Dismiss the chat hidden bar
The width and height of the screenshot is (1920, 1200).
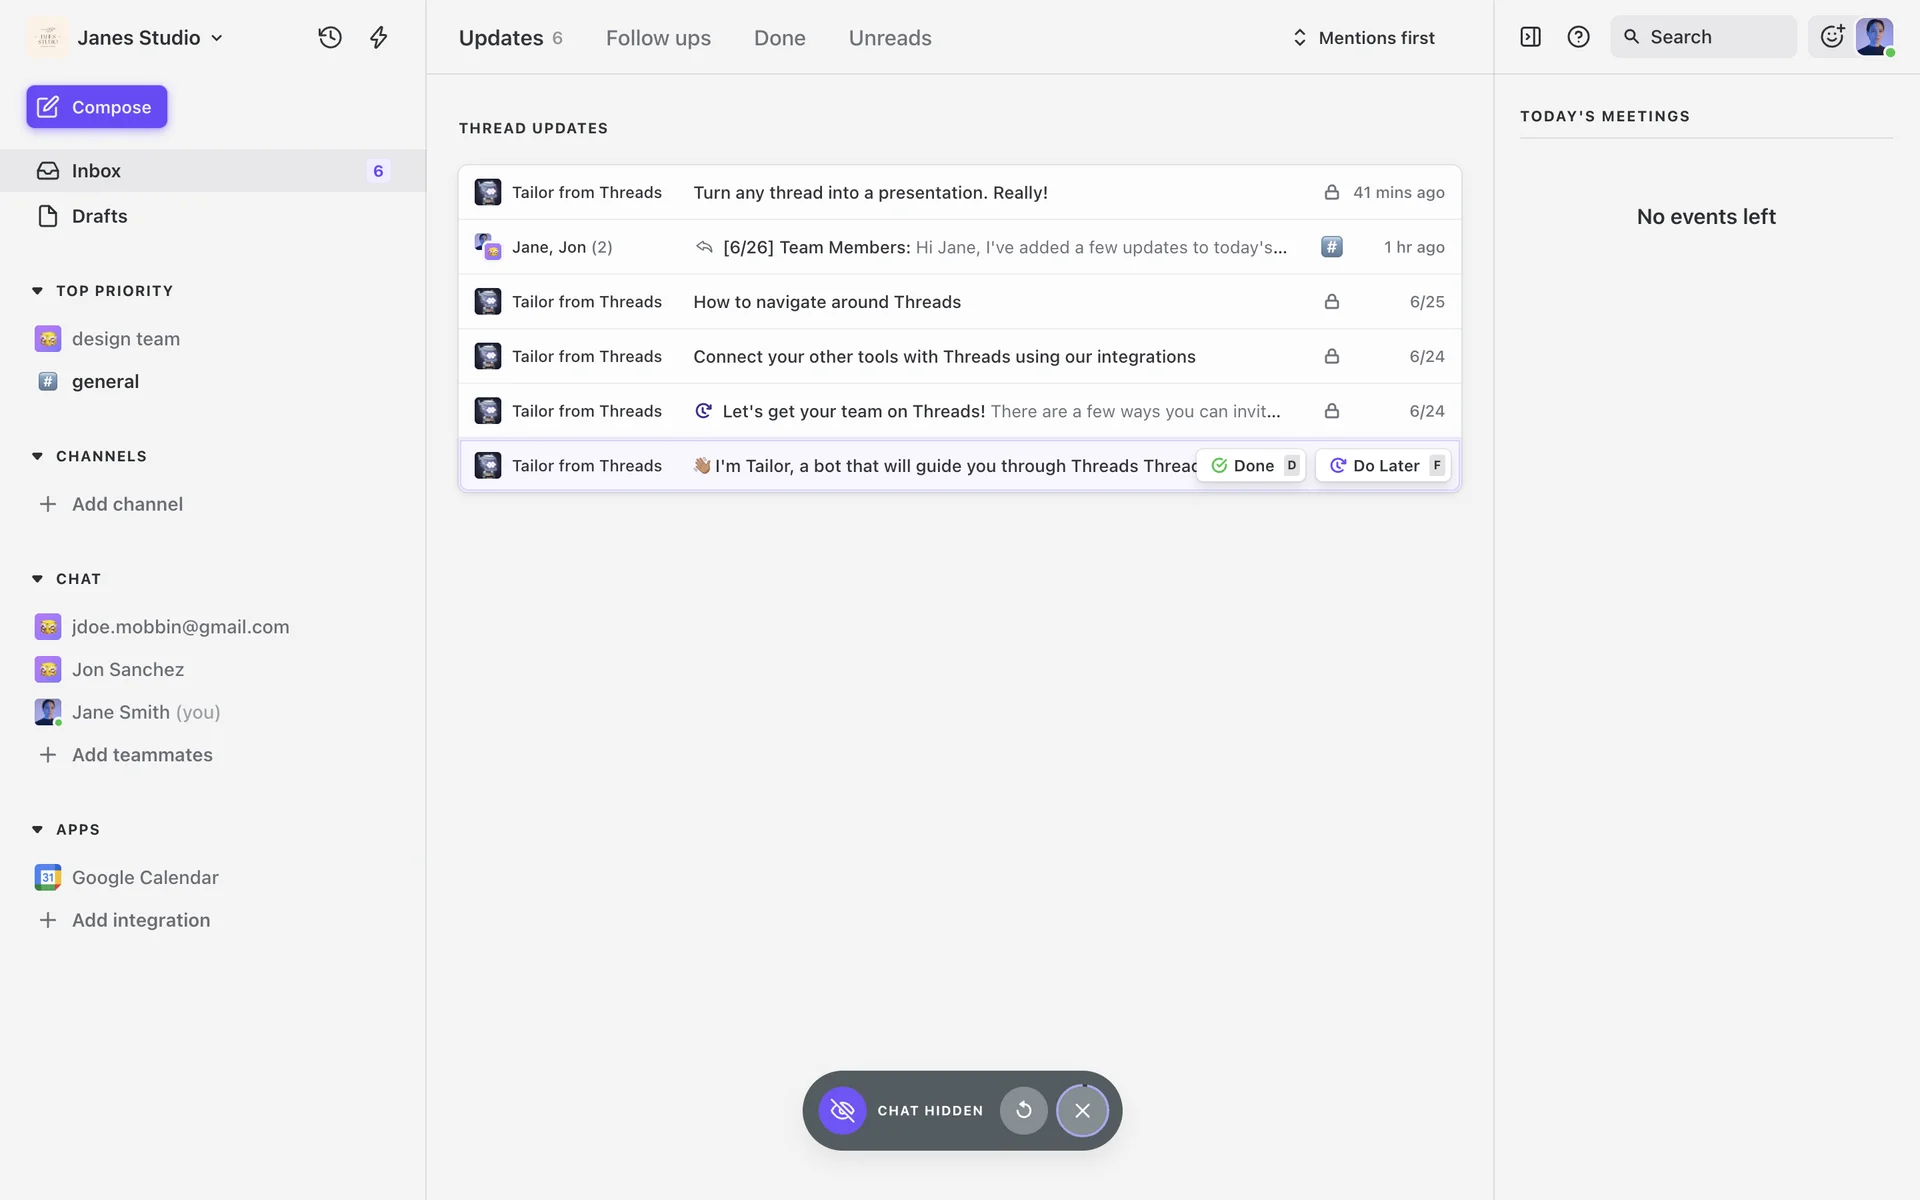(1082, 1110)
